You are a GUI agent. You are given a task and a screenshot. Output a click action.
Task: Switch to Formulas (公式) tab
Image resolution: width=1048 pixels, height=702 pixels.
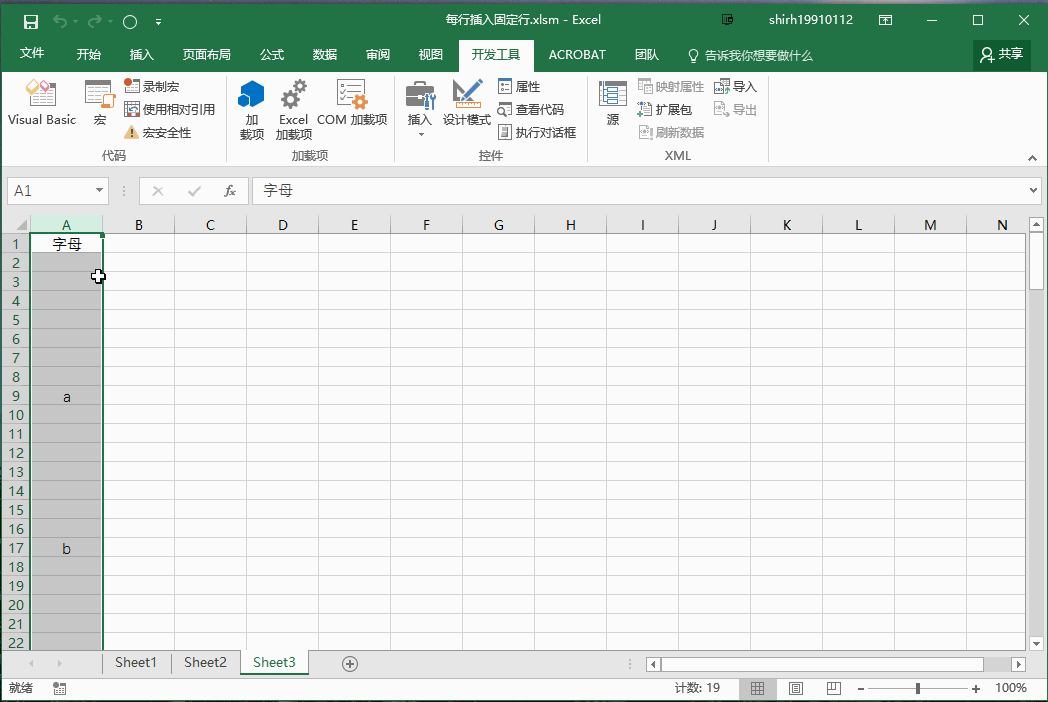coord(271,55)
